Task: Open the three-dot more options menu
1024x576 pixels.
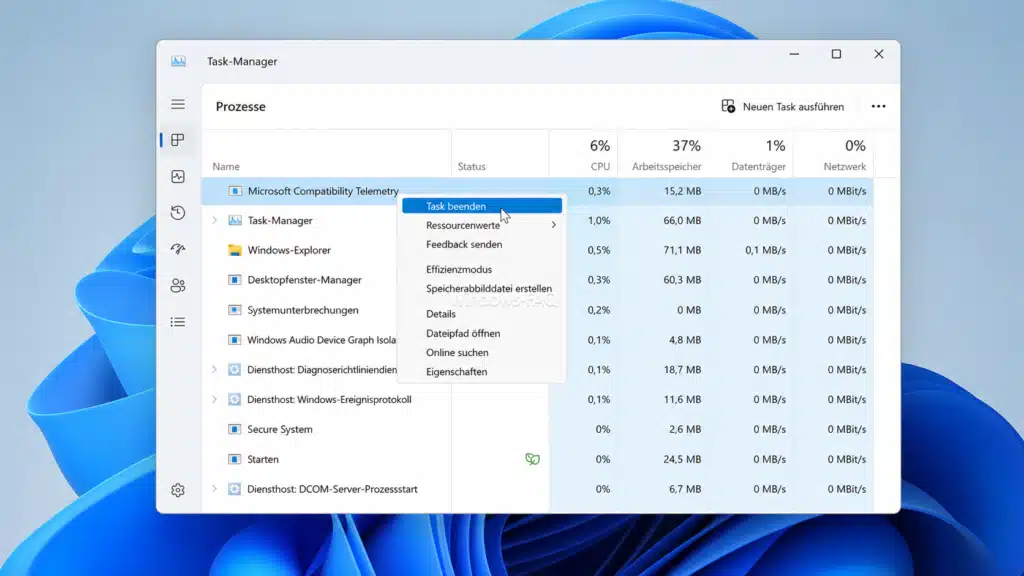Action: [878, 106]
